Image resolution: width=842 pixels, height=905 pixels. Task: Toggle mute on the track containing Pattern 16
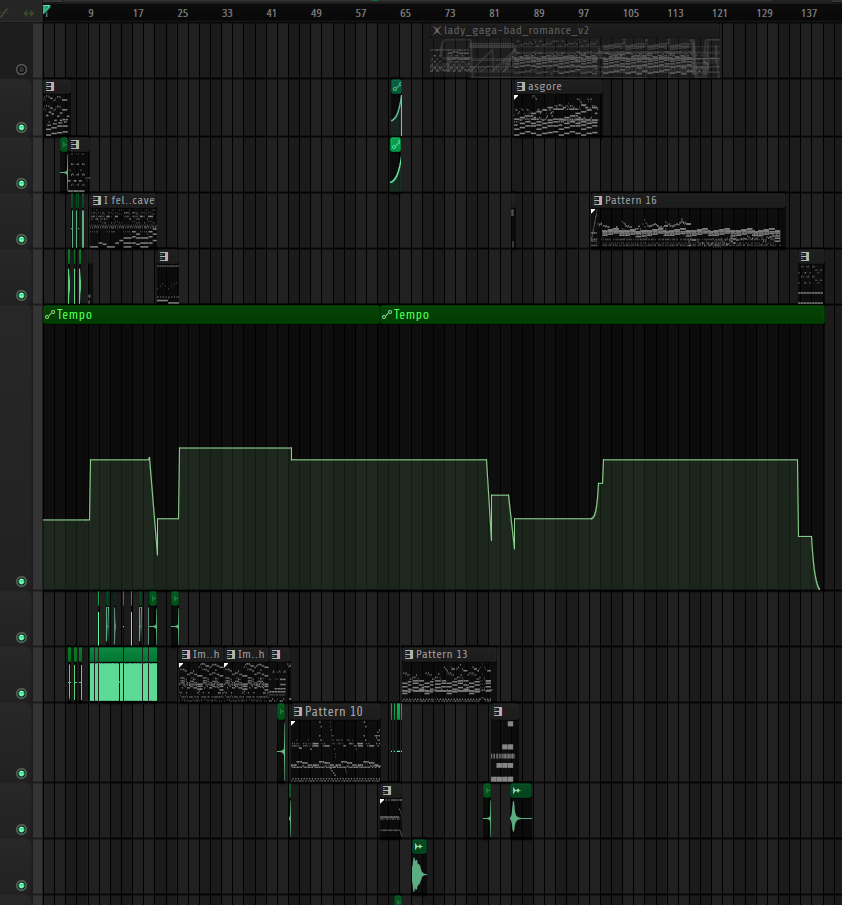coord(21,239)
